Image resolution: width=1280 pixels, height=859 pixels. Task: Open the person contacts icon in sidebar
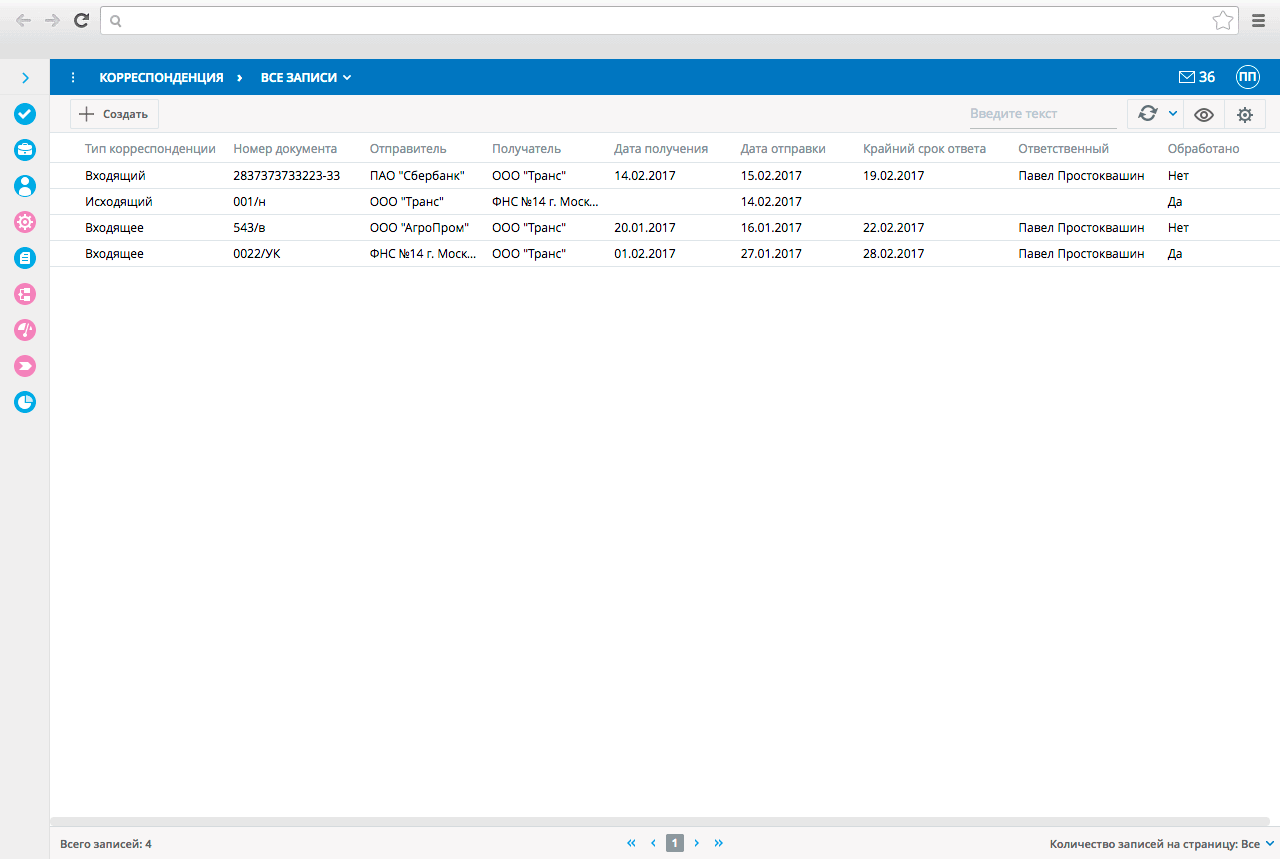[x=25, y=186]
